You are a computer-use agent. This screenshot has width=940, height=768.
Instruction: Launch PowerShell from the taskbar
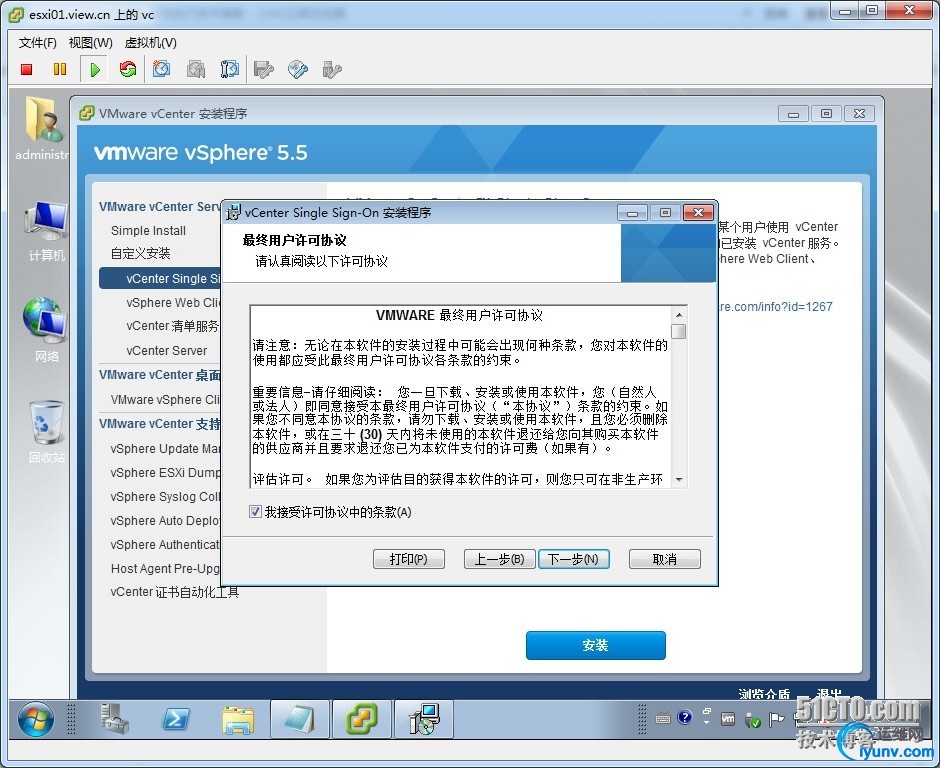[x=176, y=718]
